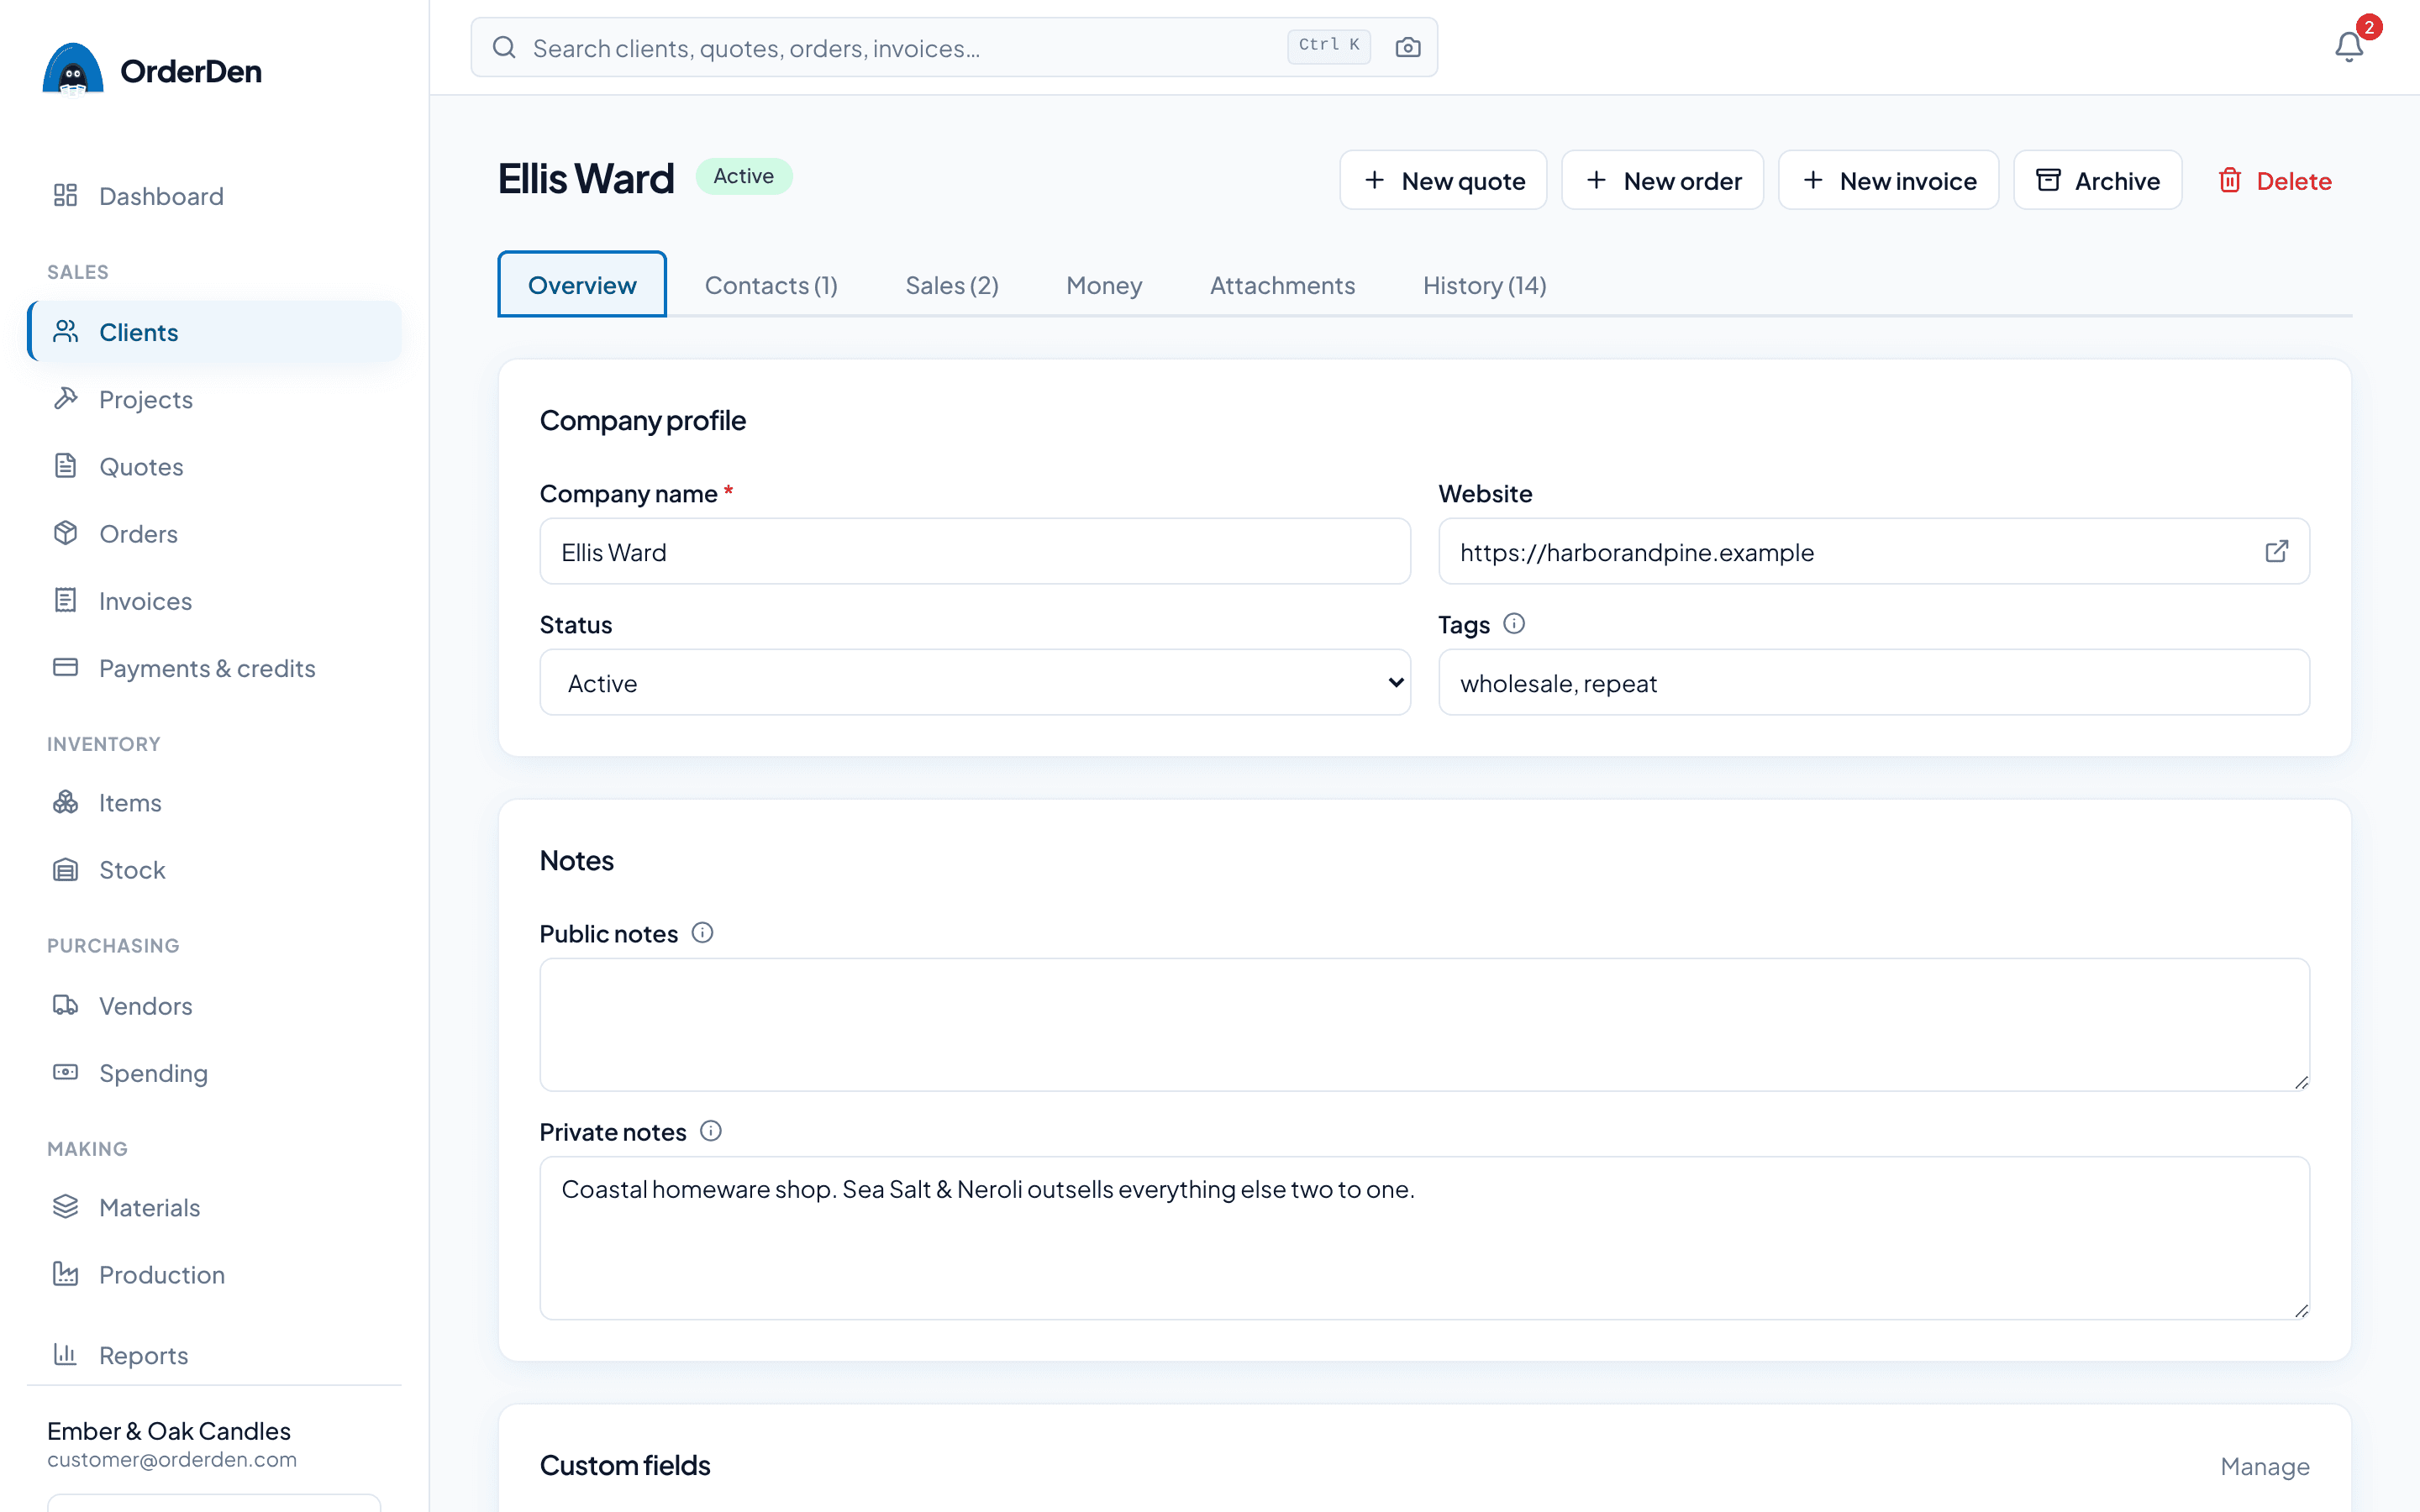Switch to the History (14) tab
2420x1512 pixels.
(x=1484, y=285)
